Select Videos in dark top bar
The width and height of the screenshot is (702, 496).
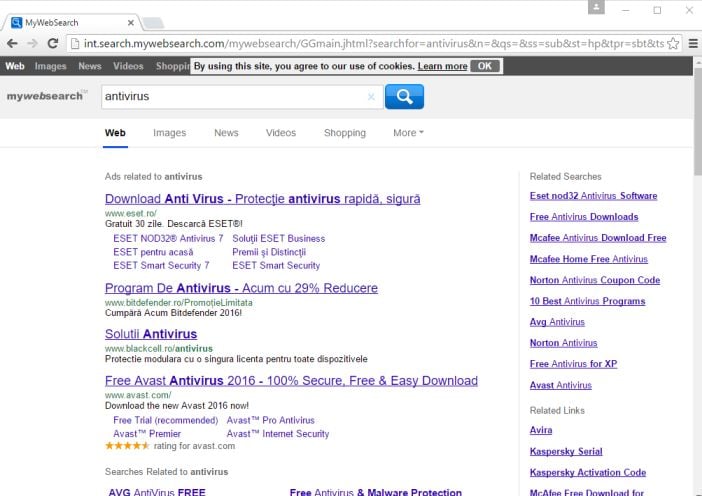[x=128, y=66]
